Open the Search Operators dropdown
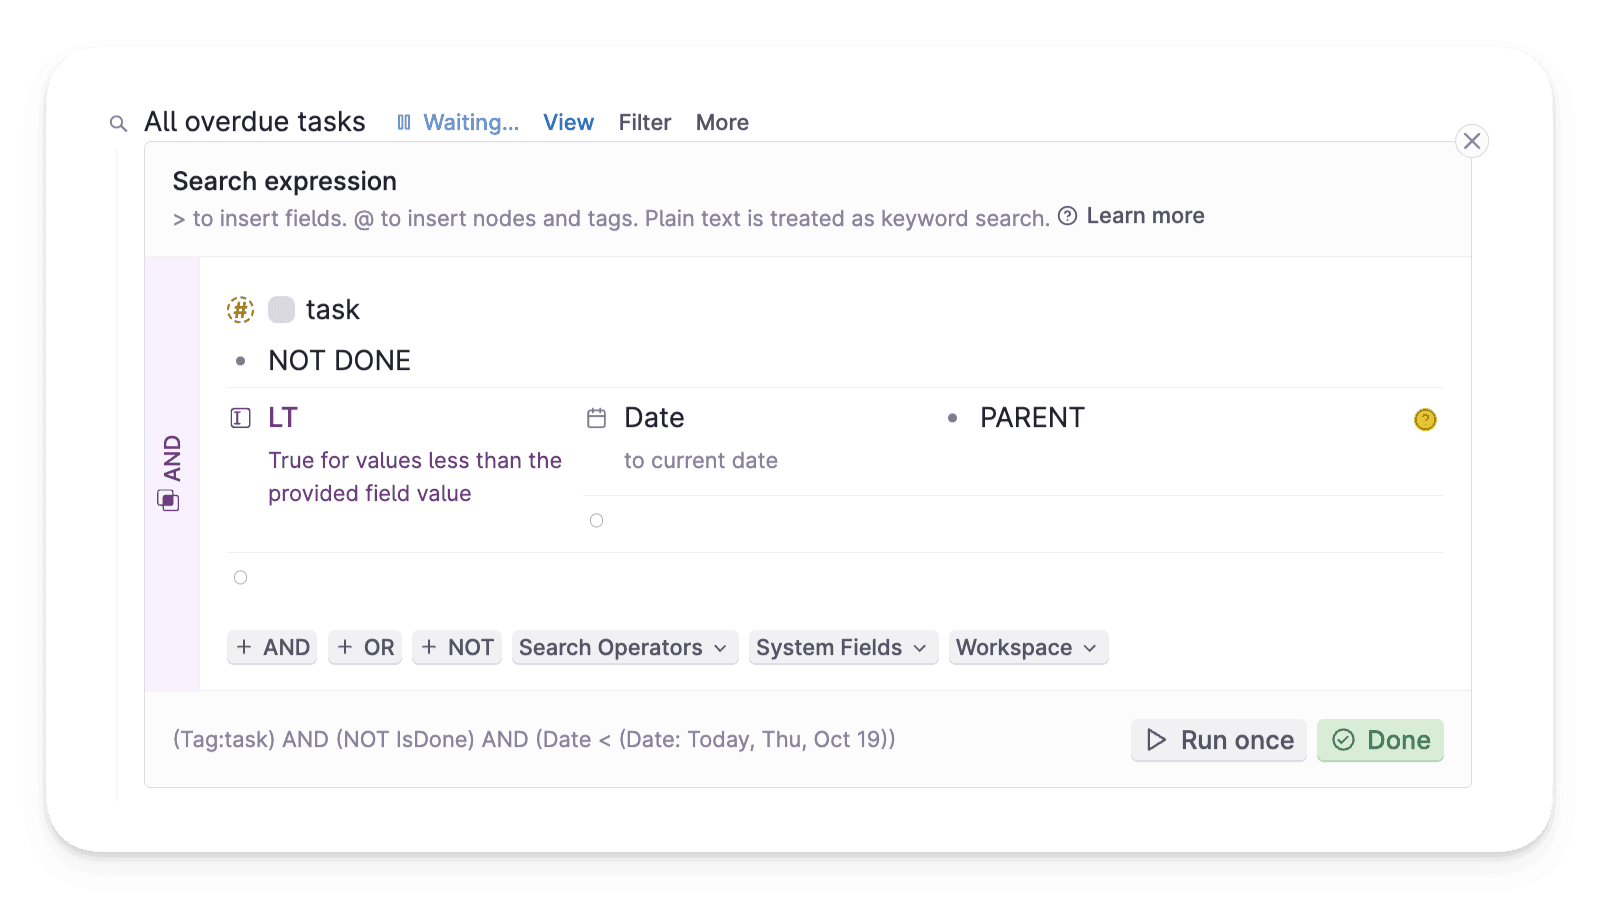Image resolution: width=1599 pixels, height=899 pixels. pos(625,648)
